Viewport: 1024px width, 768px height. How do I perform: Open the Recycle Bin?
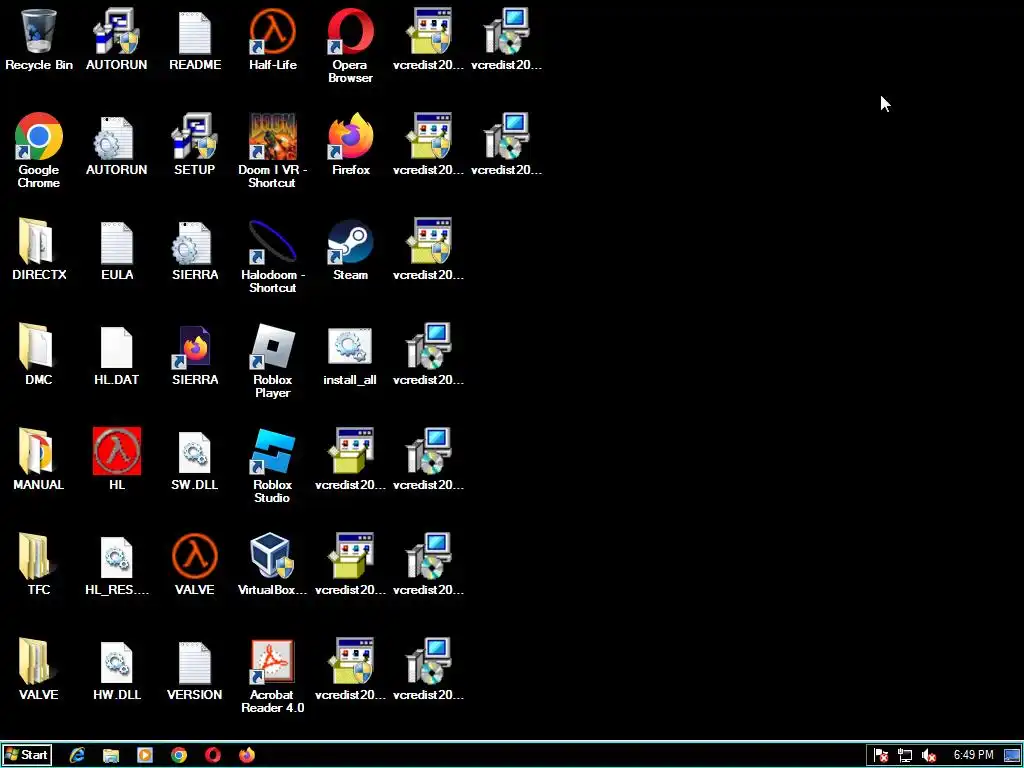coord(39,39)
